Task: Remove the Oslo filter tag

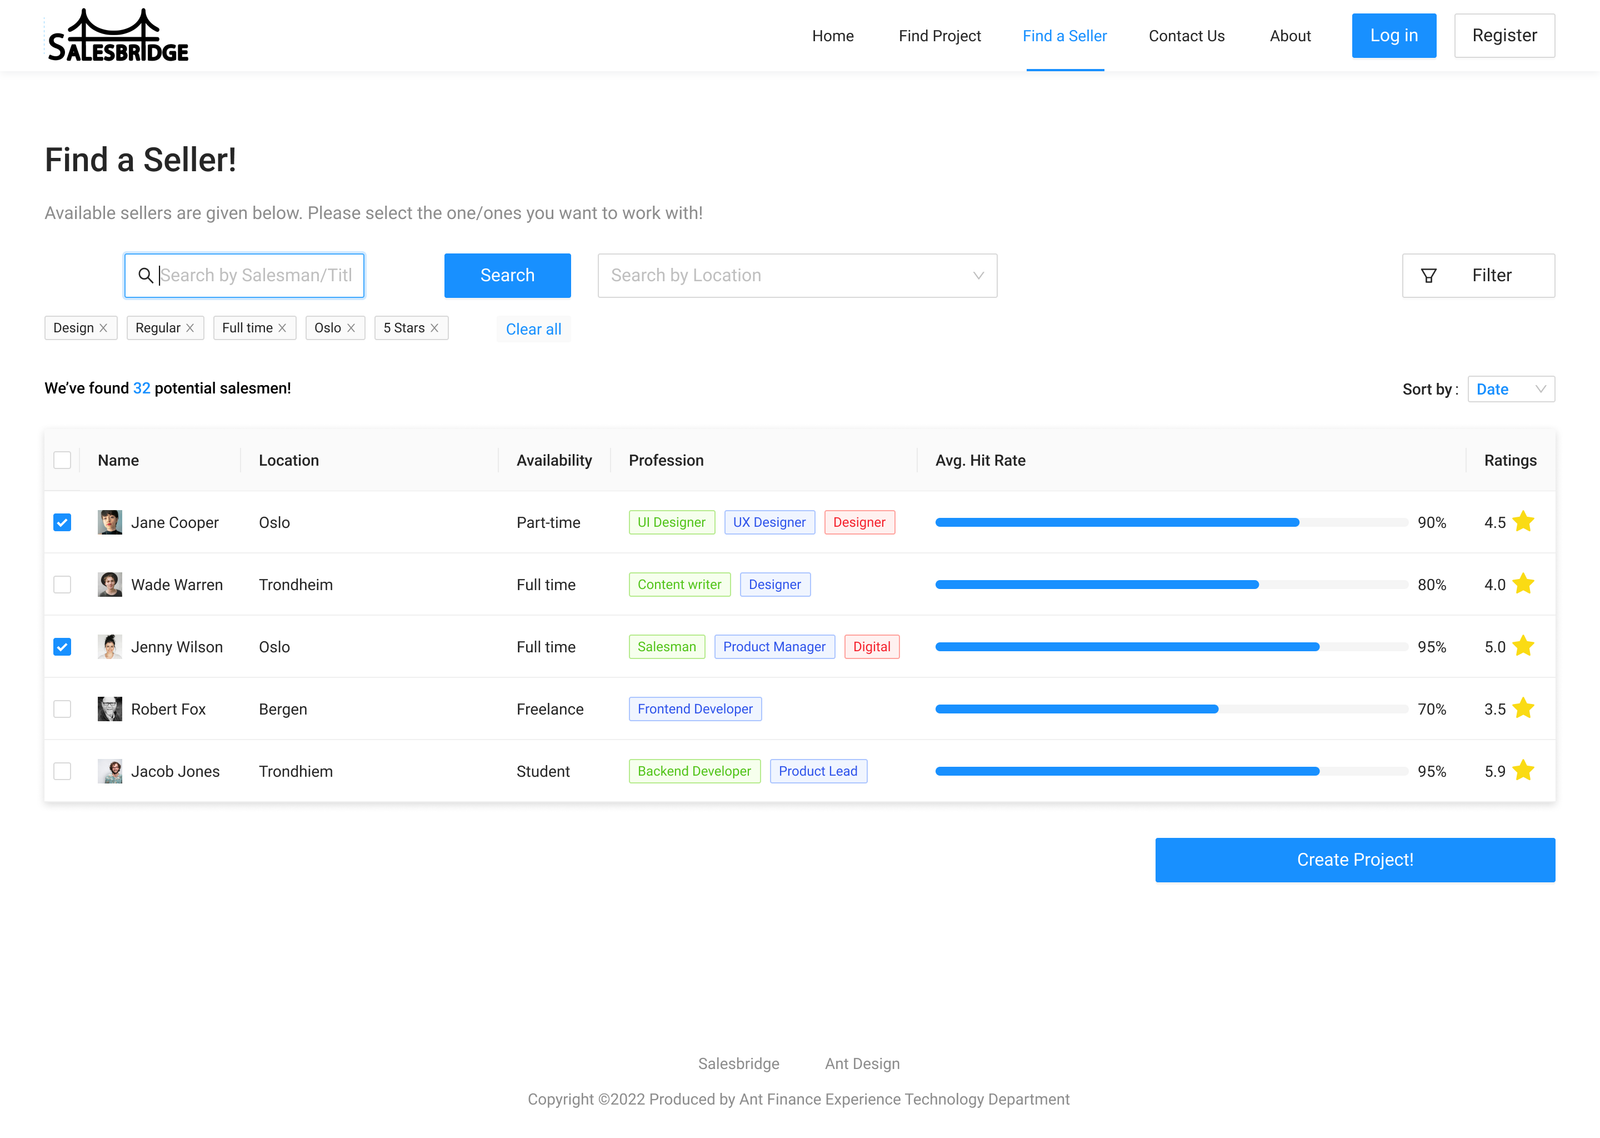Action: tap(351, 328)
